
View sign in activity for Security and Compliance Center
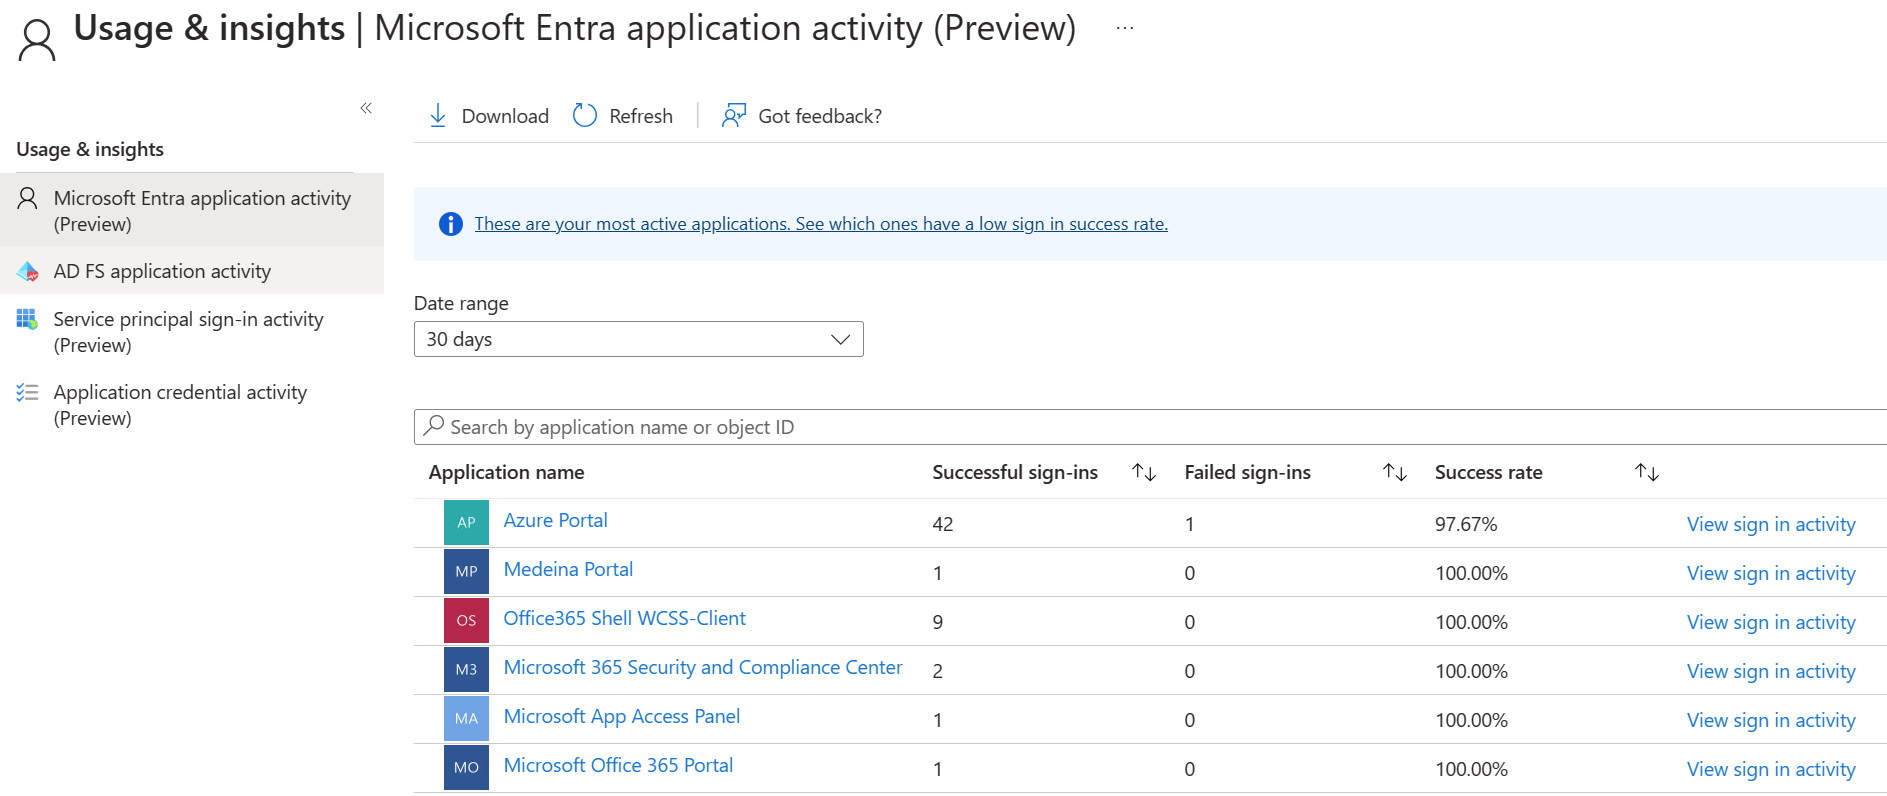1771,671
